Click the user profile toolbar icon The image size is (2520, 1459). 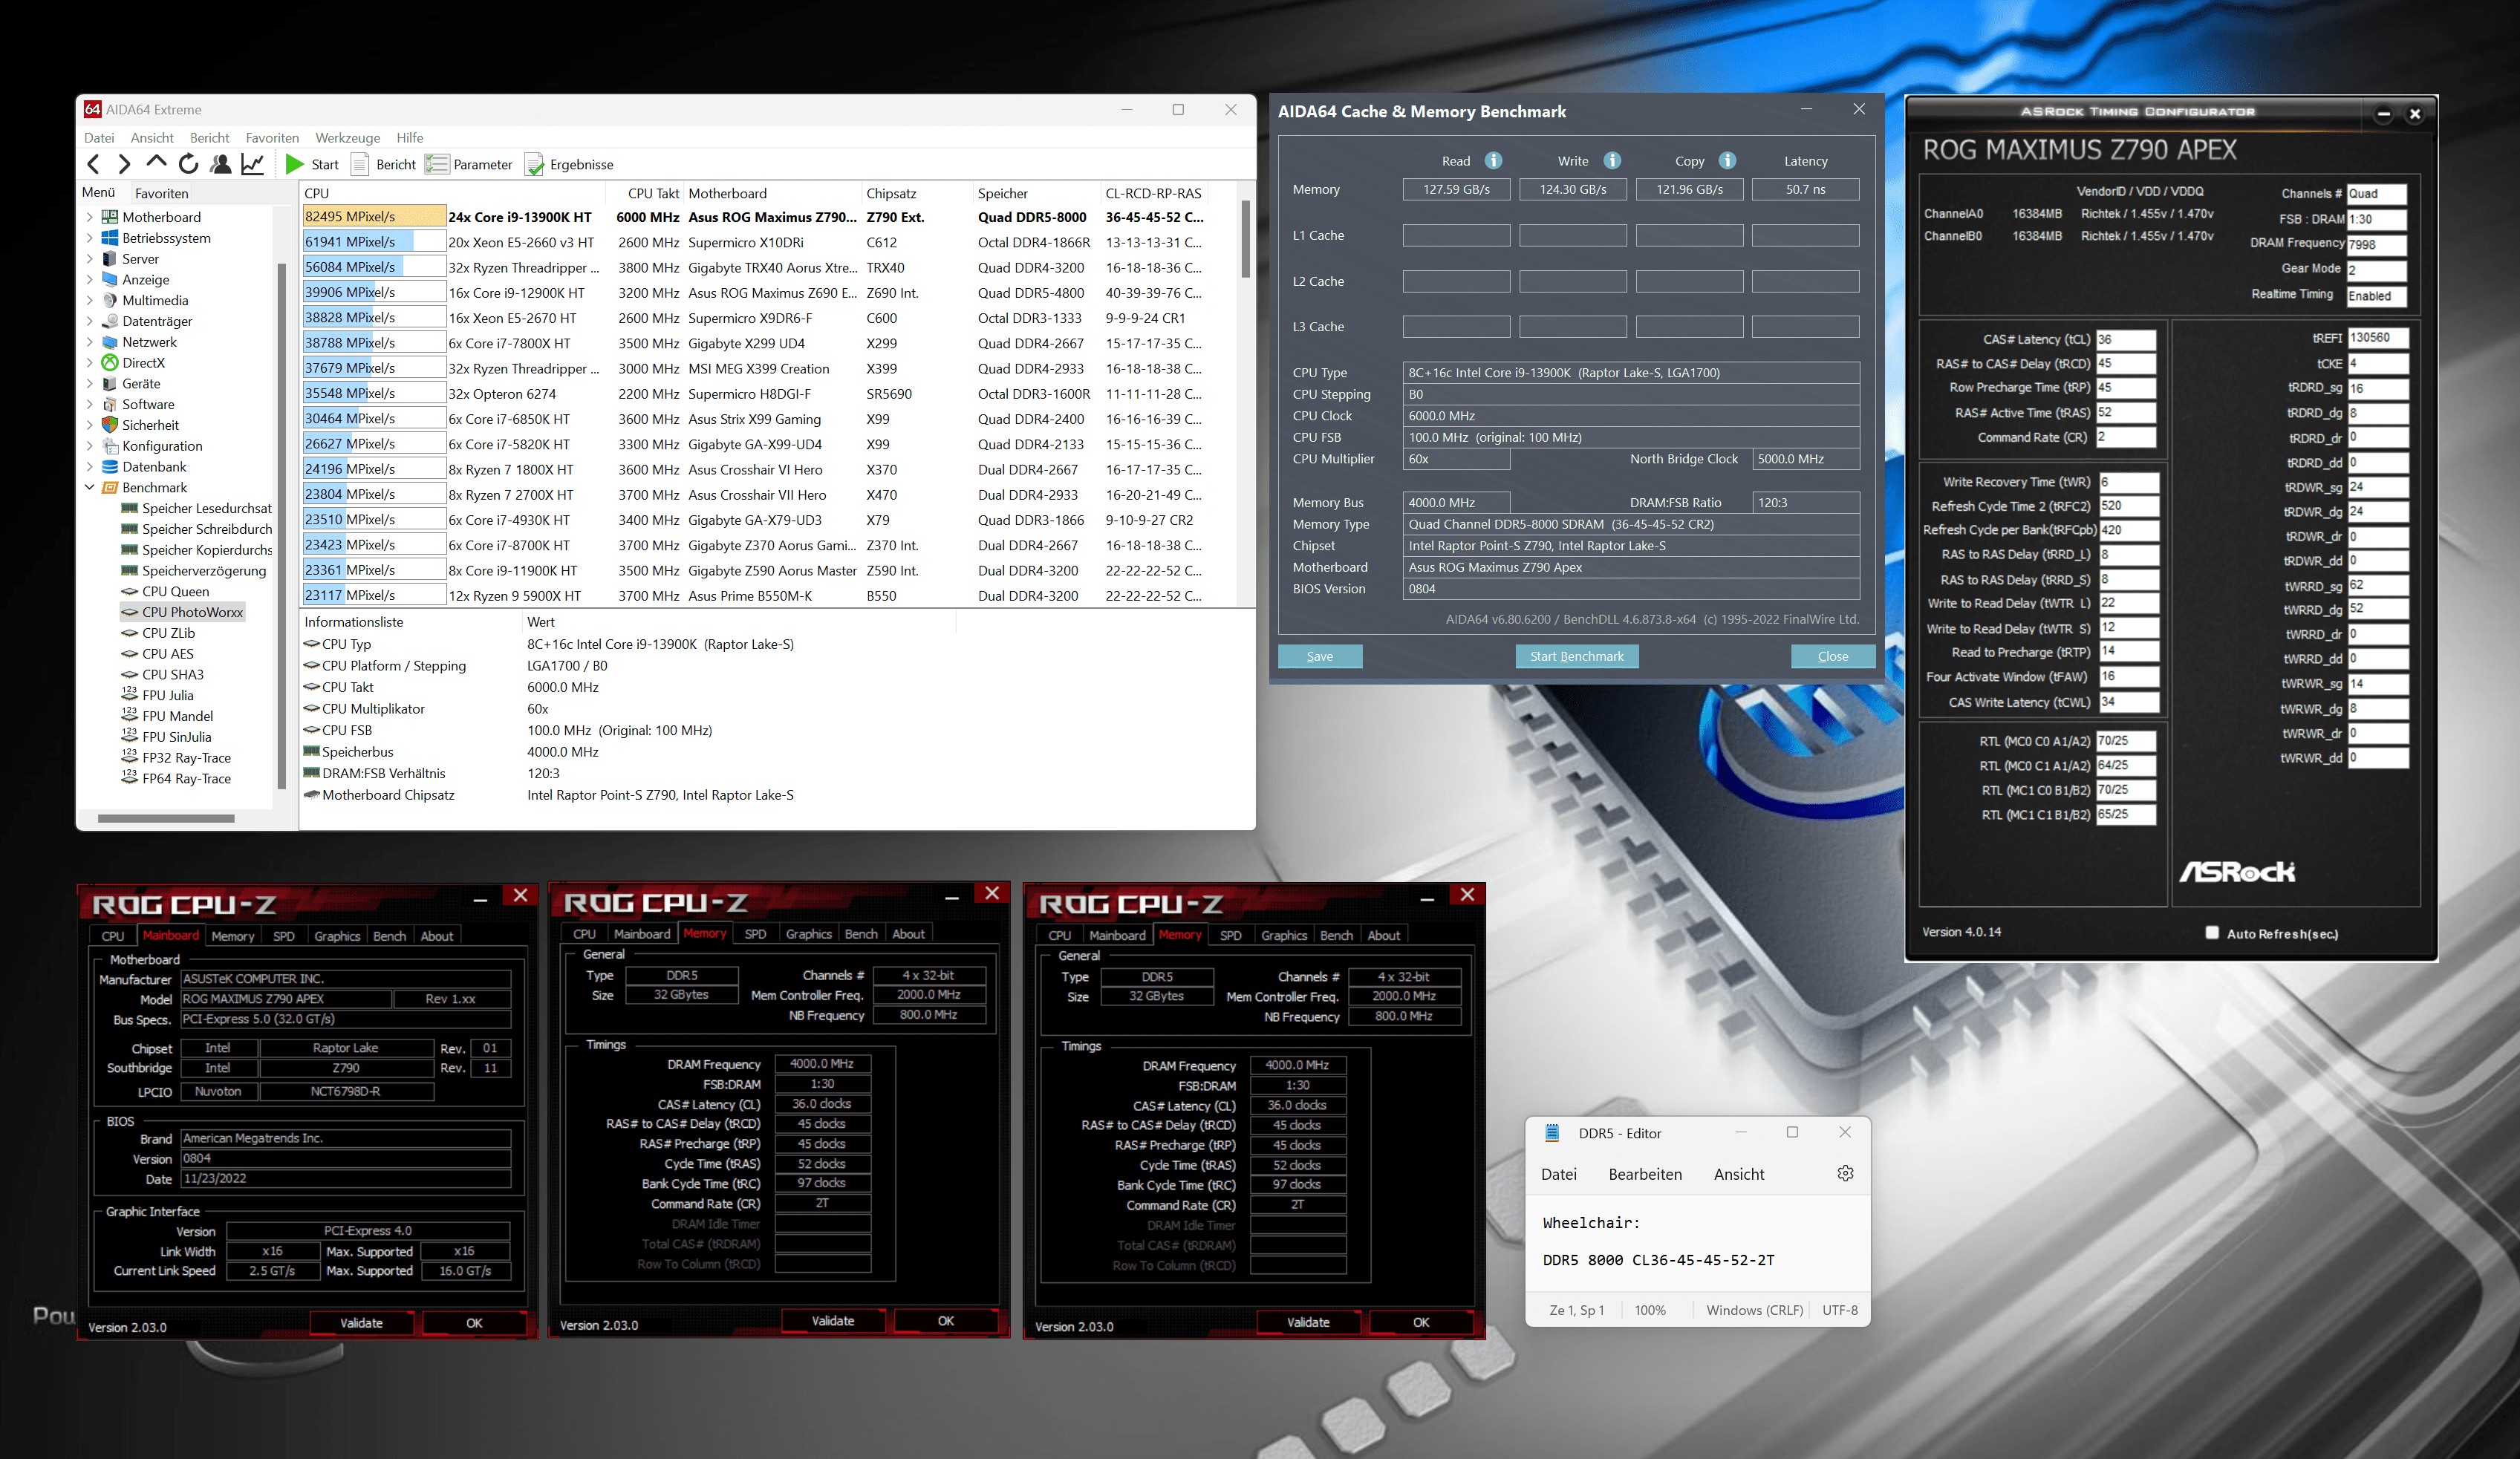click(x=221, y=164)
